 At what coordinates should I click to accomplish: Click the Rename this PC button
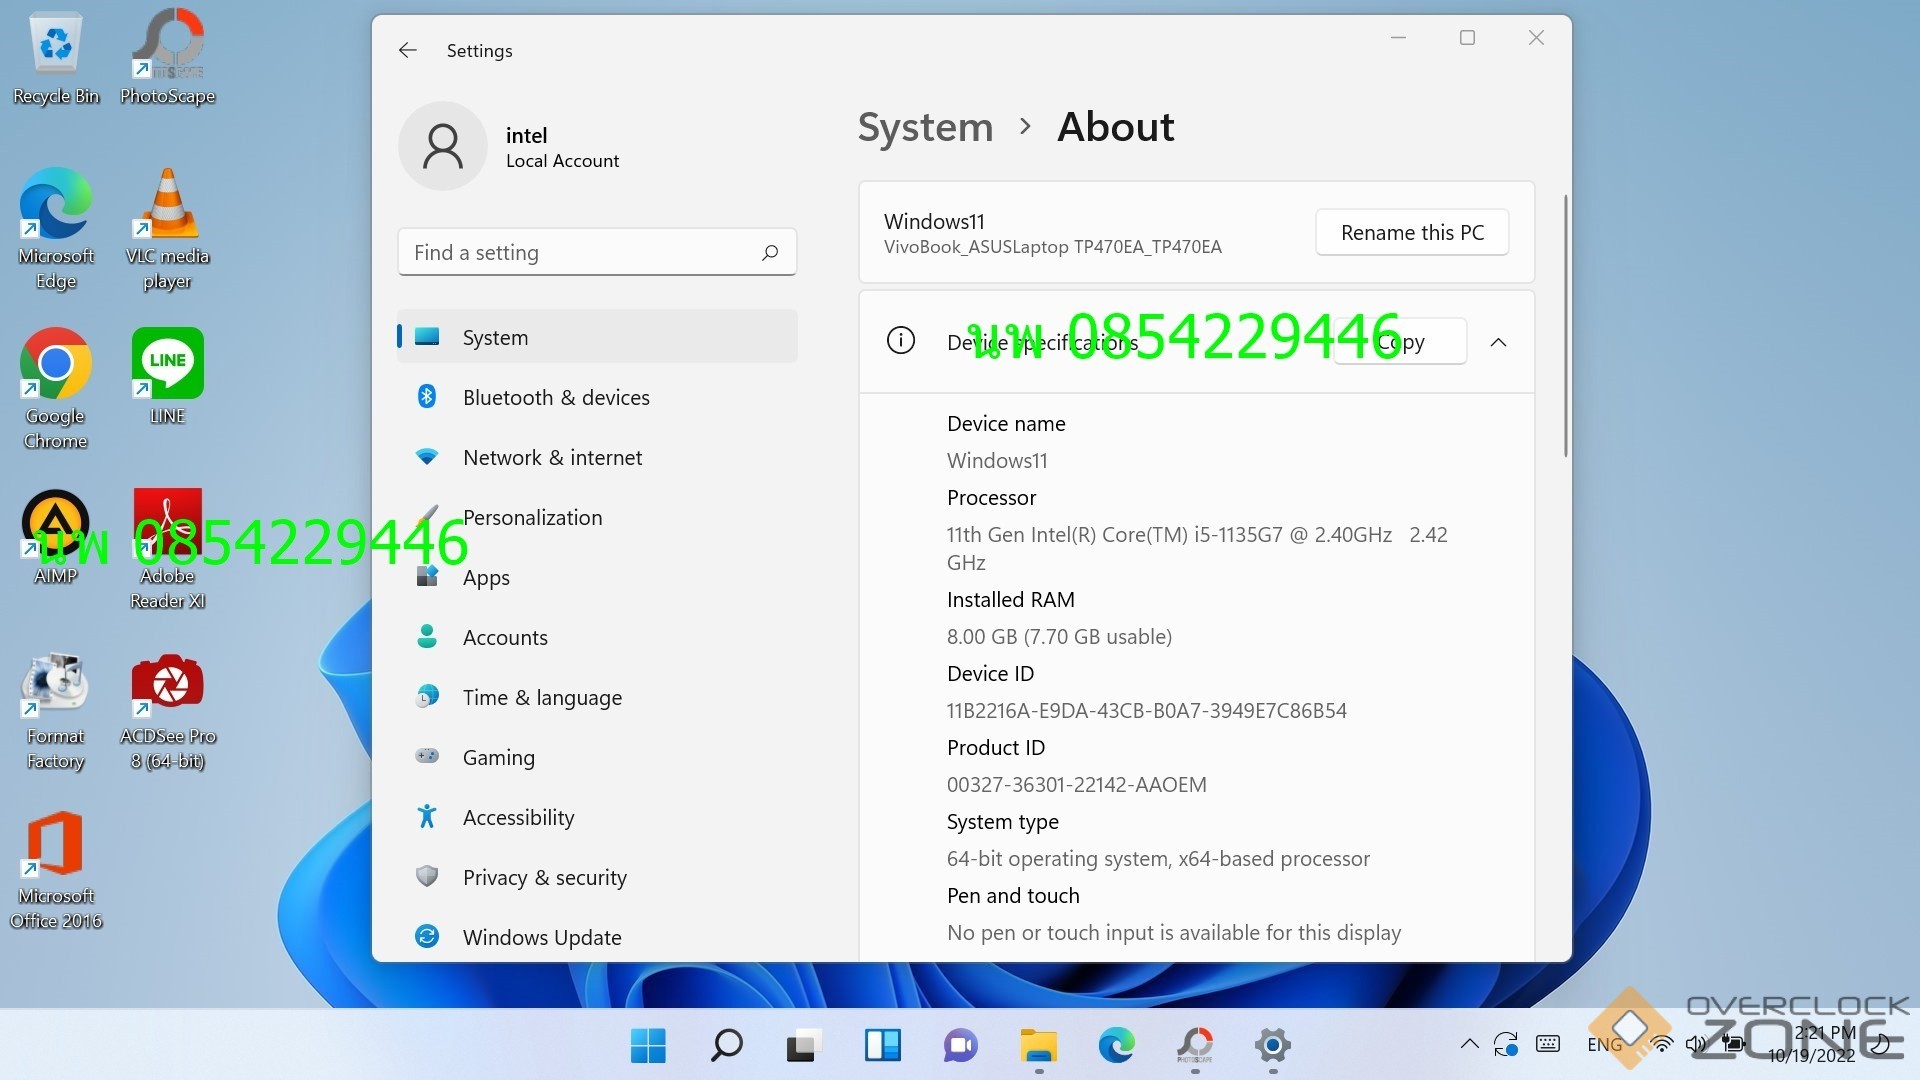point(1412,232)
